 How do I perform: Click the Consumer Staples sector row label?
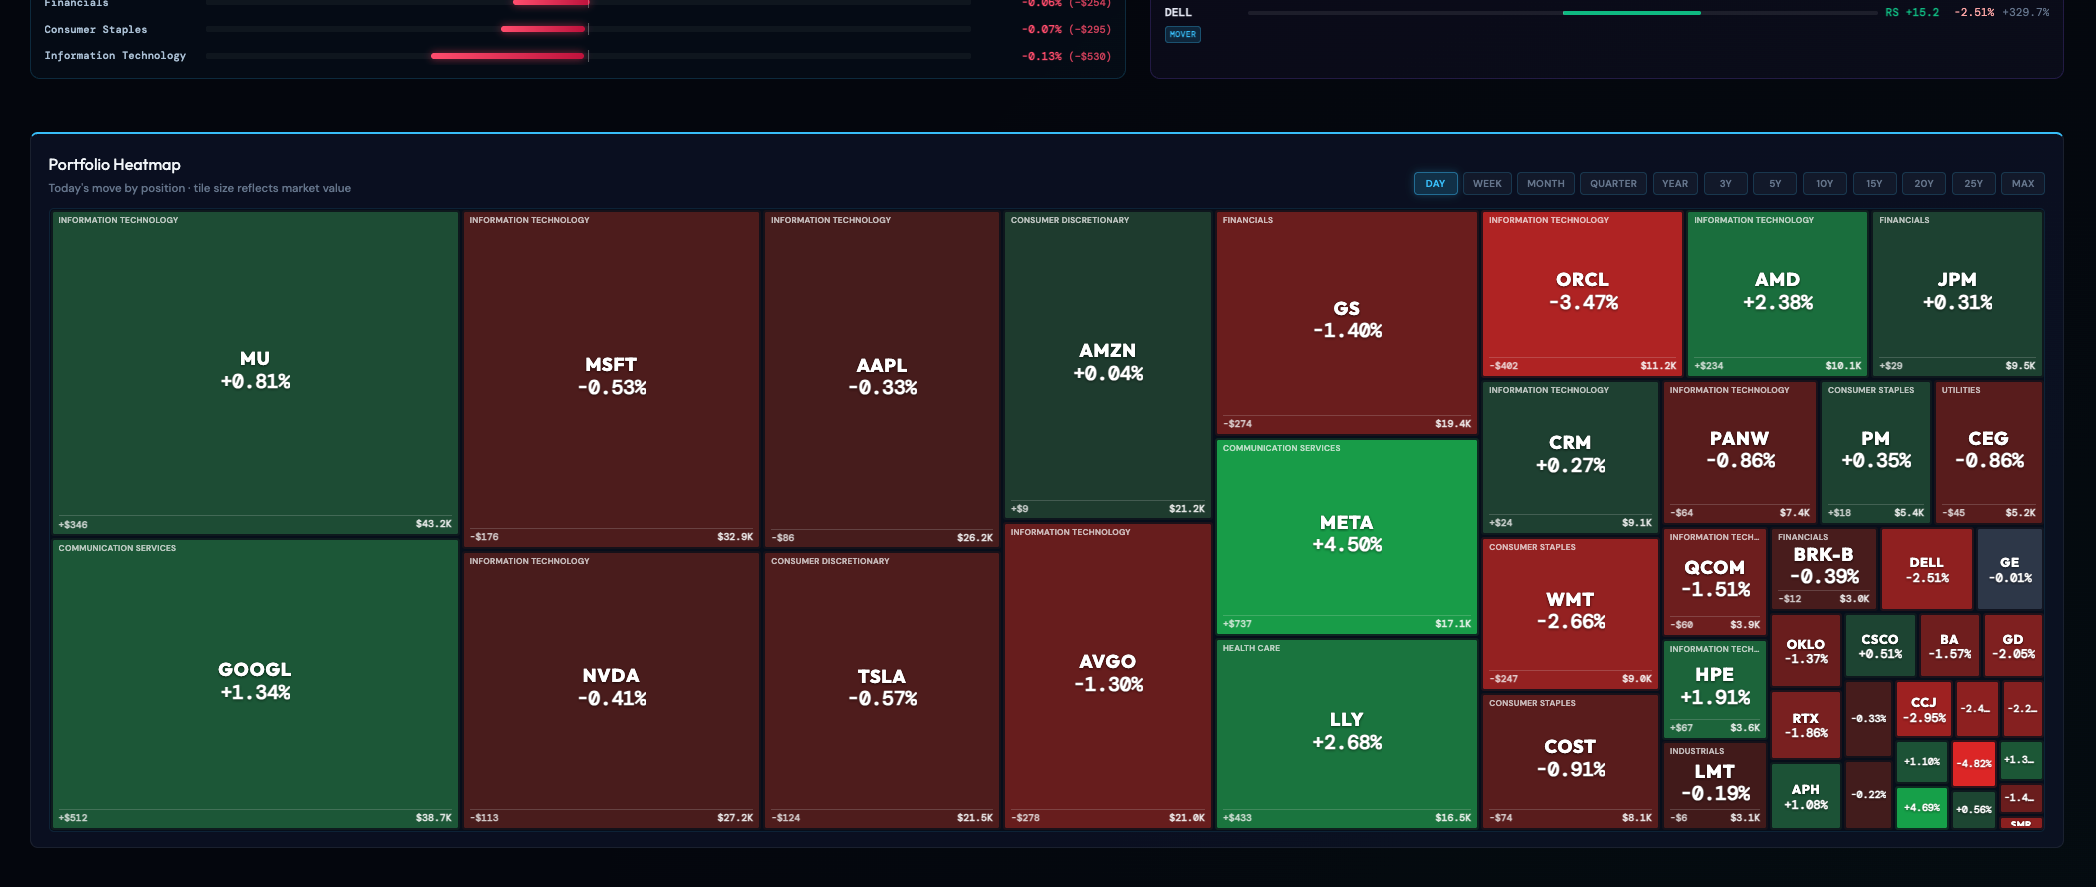pos(96,30)
